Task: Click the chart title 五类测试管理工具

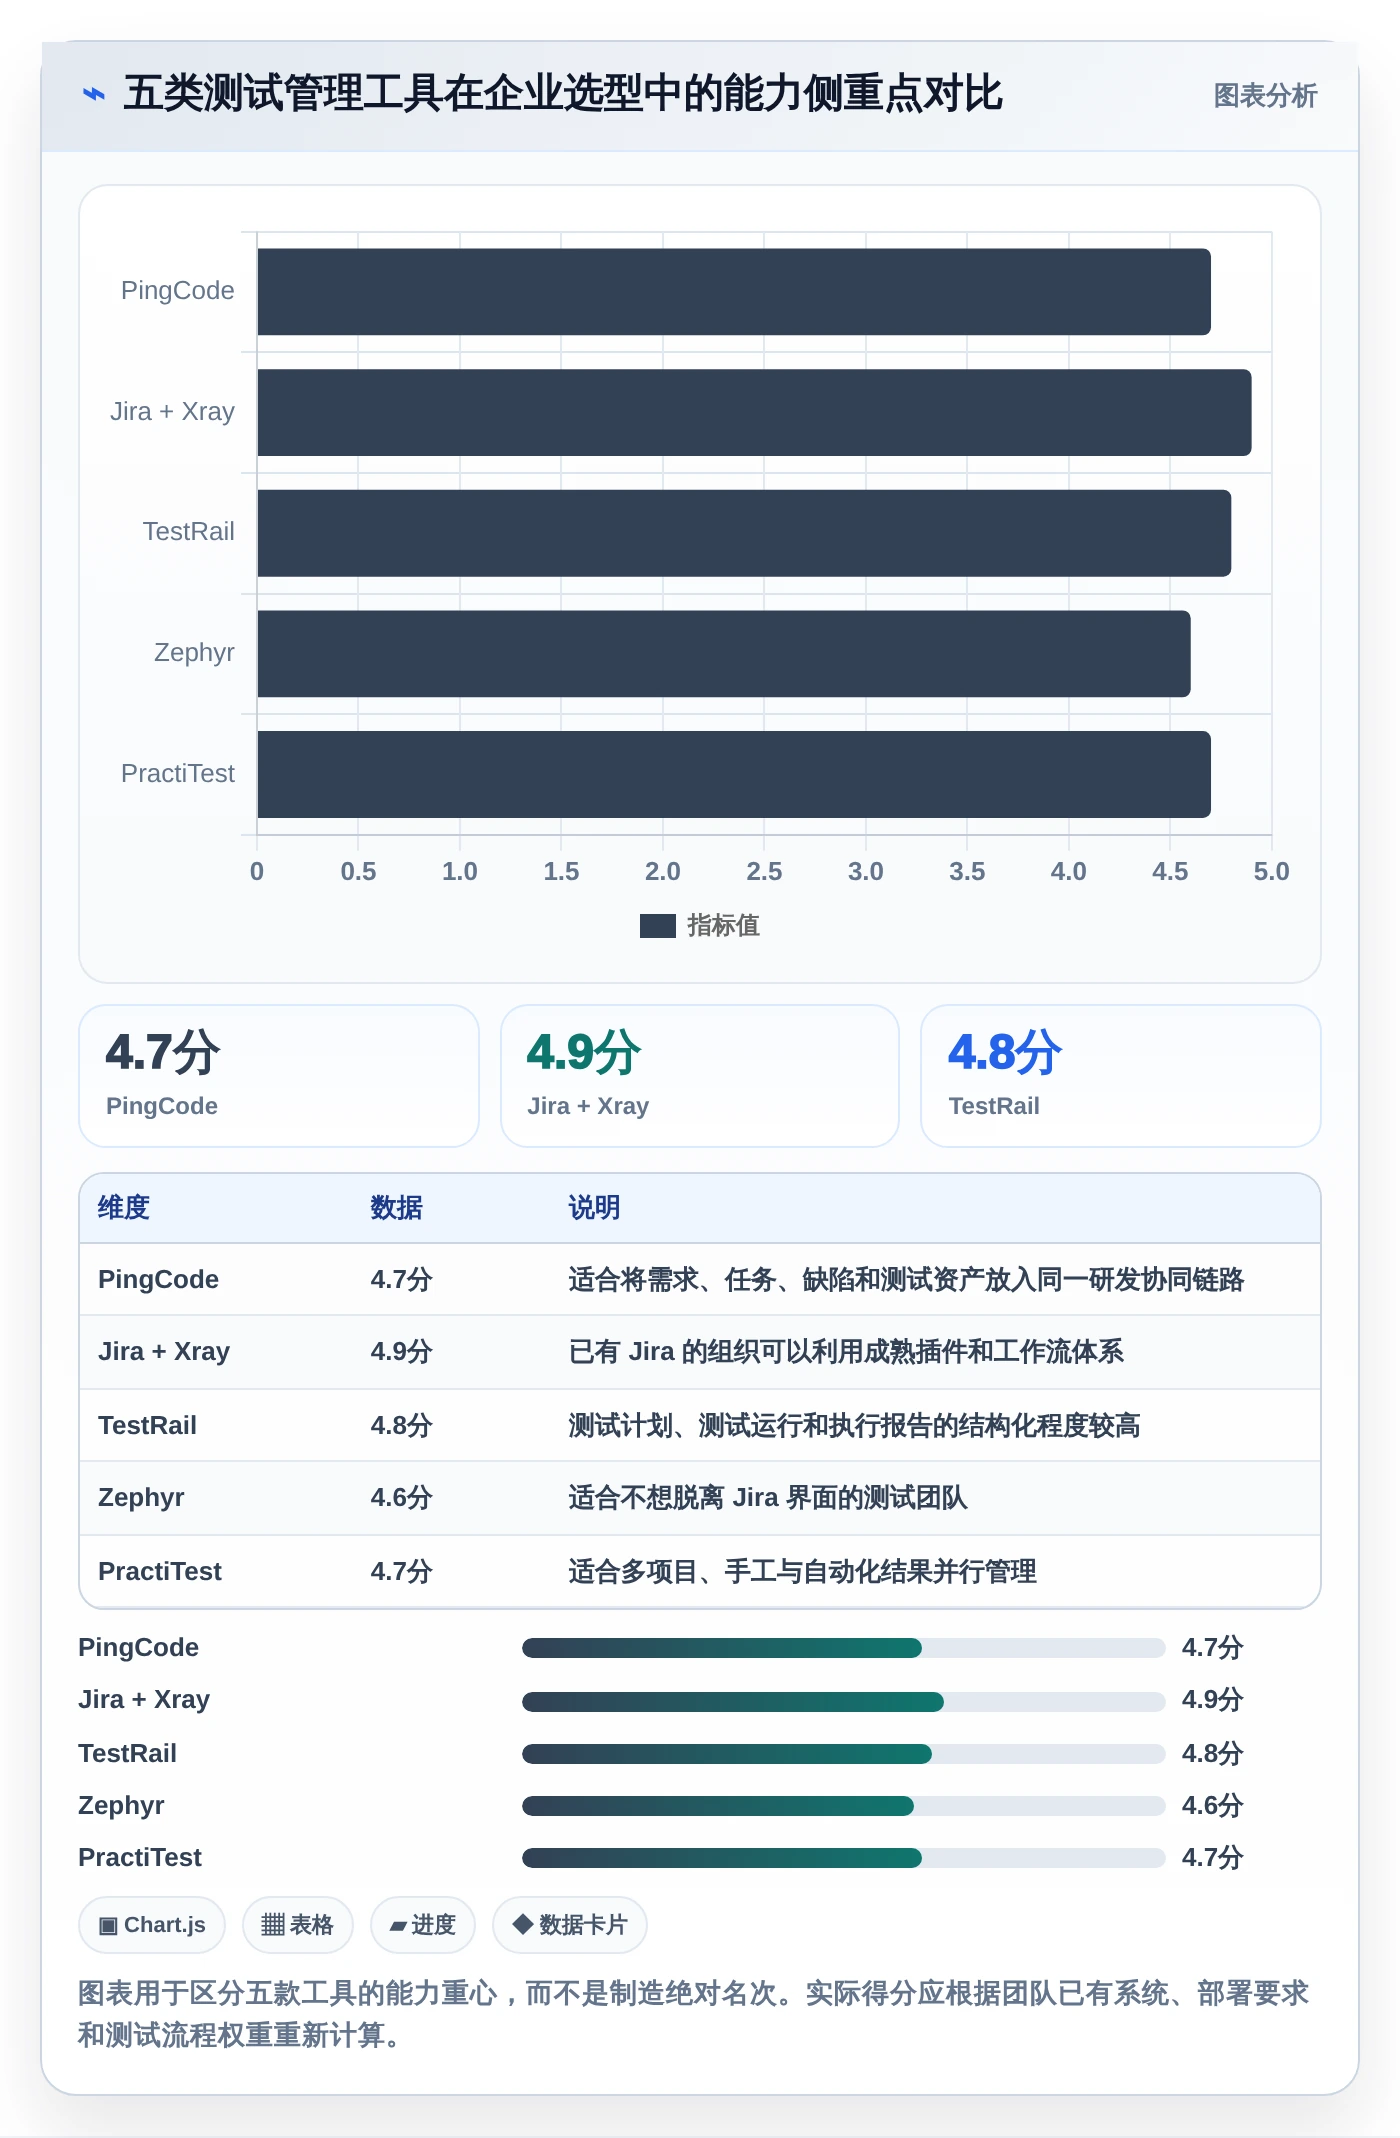Action: coord(562,94)
